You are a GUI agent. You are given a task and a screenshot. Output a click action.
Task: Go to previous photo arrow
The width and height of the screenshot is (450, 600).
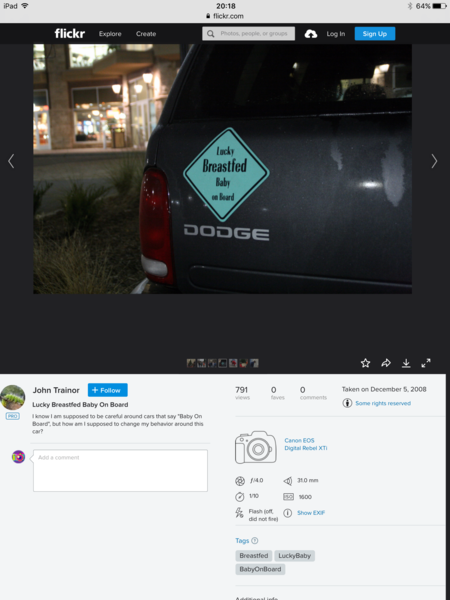click(x=11, y=161)
